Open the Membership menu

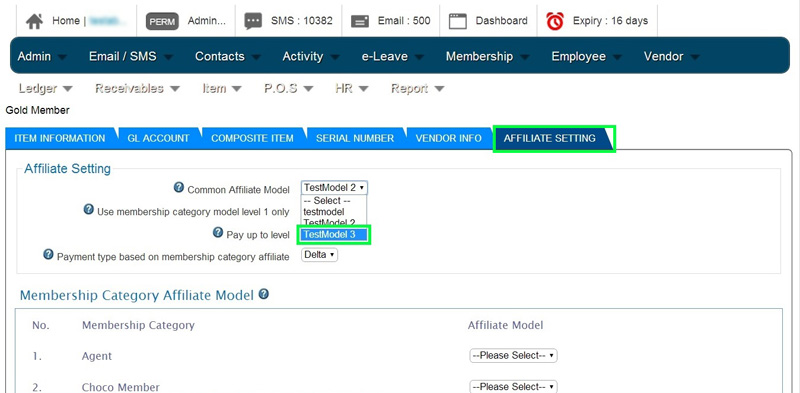click(x=487, y=56)
